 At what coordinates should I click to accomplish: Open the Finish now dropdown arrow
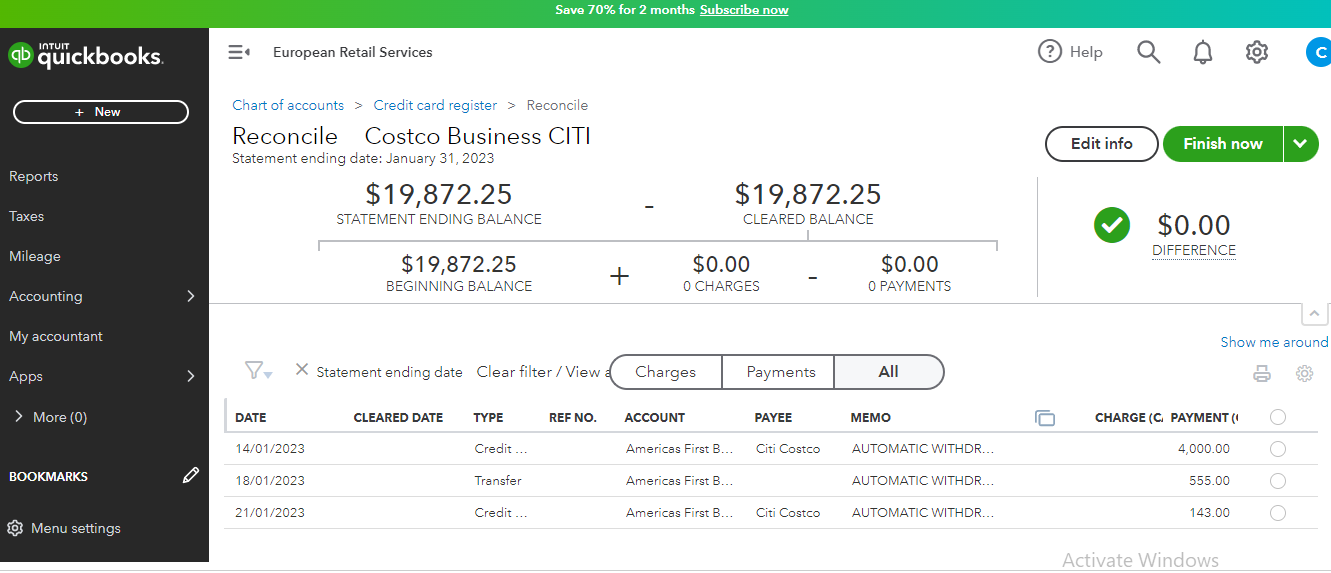click(1300, 144)
